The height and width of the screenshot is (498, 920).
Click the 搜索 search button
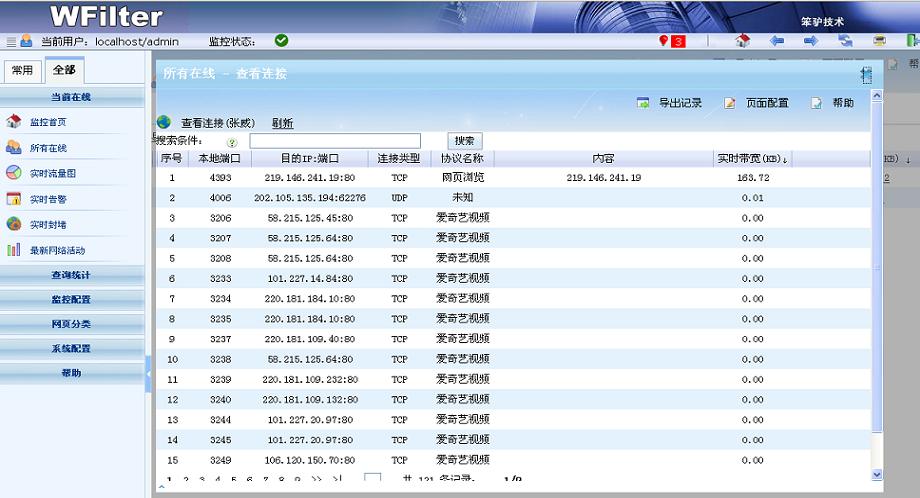coord(465,141)
